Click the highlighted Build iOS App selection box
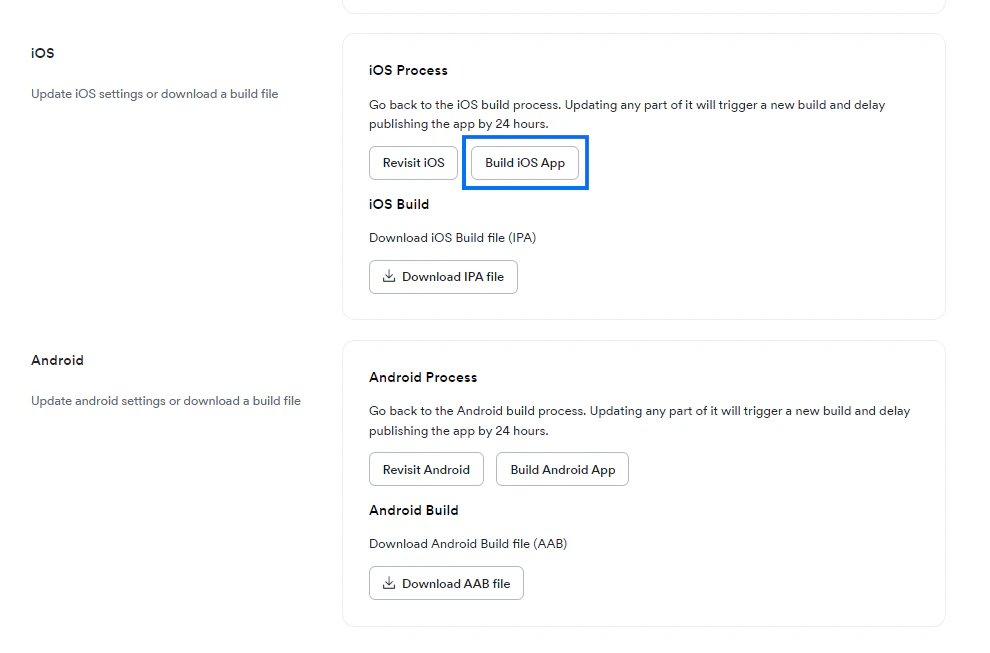This screenshot has width=990, height=653. click(525, 162)
